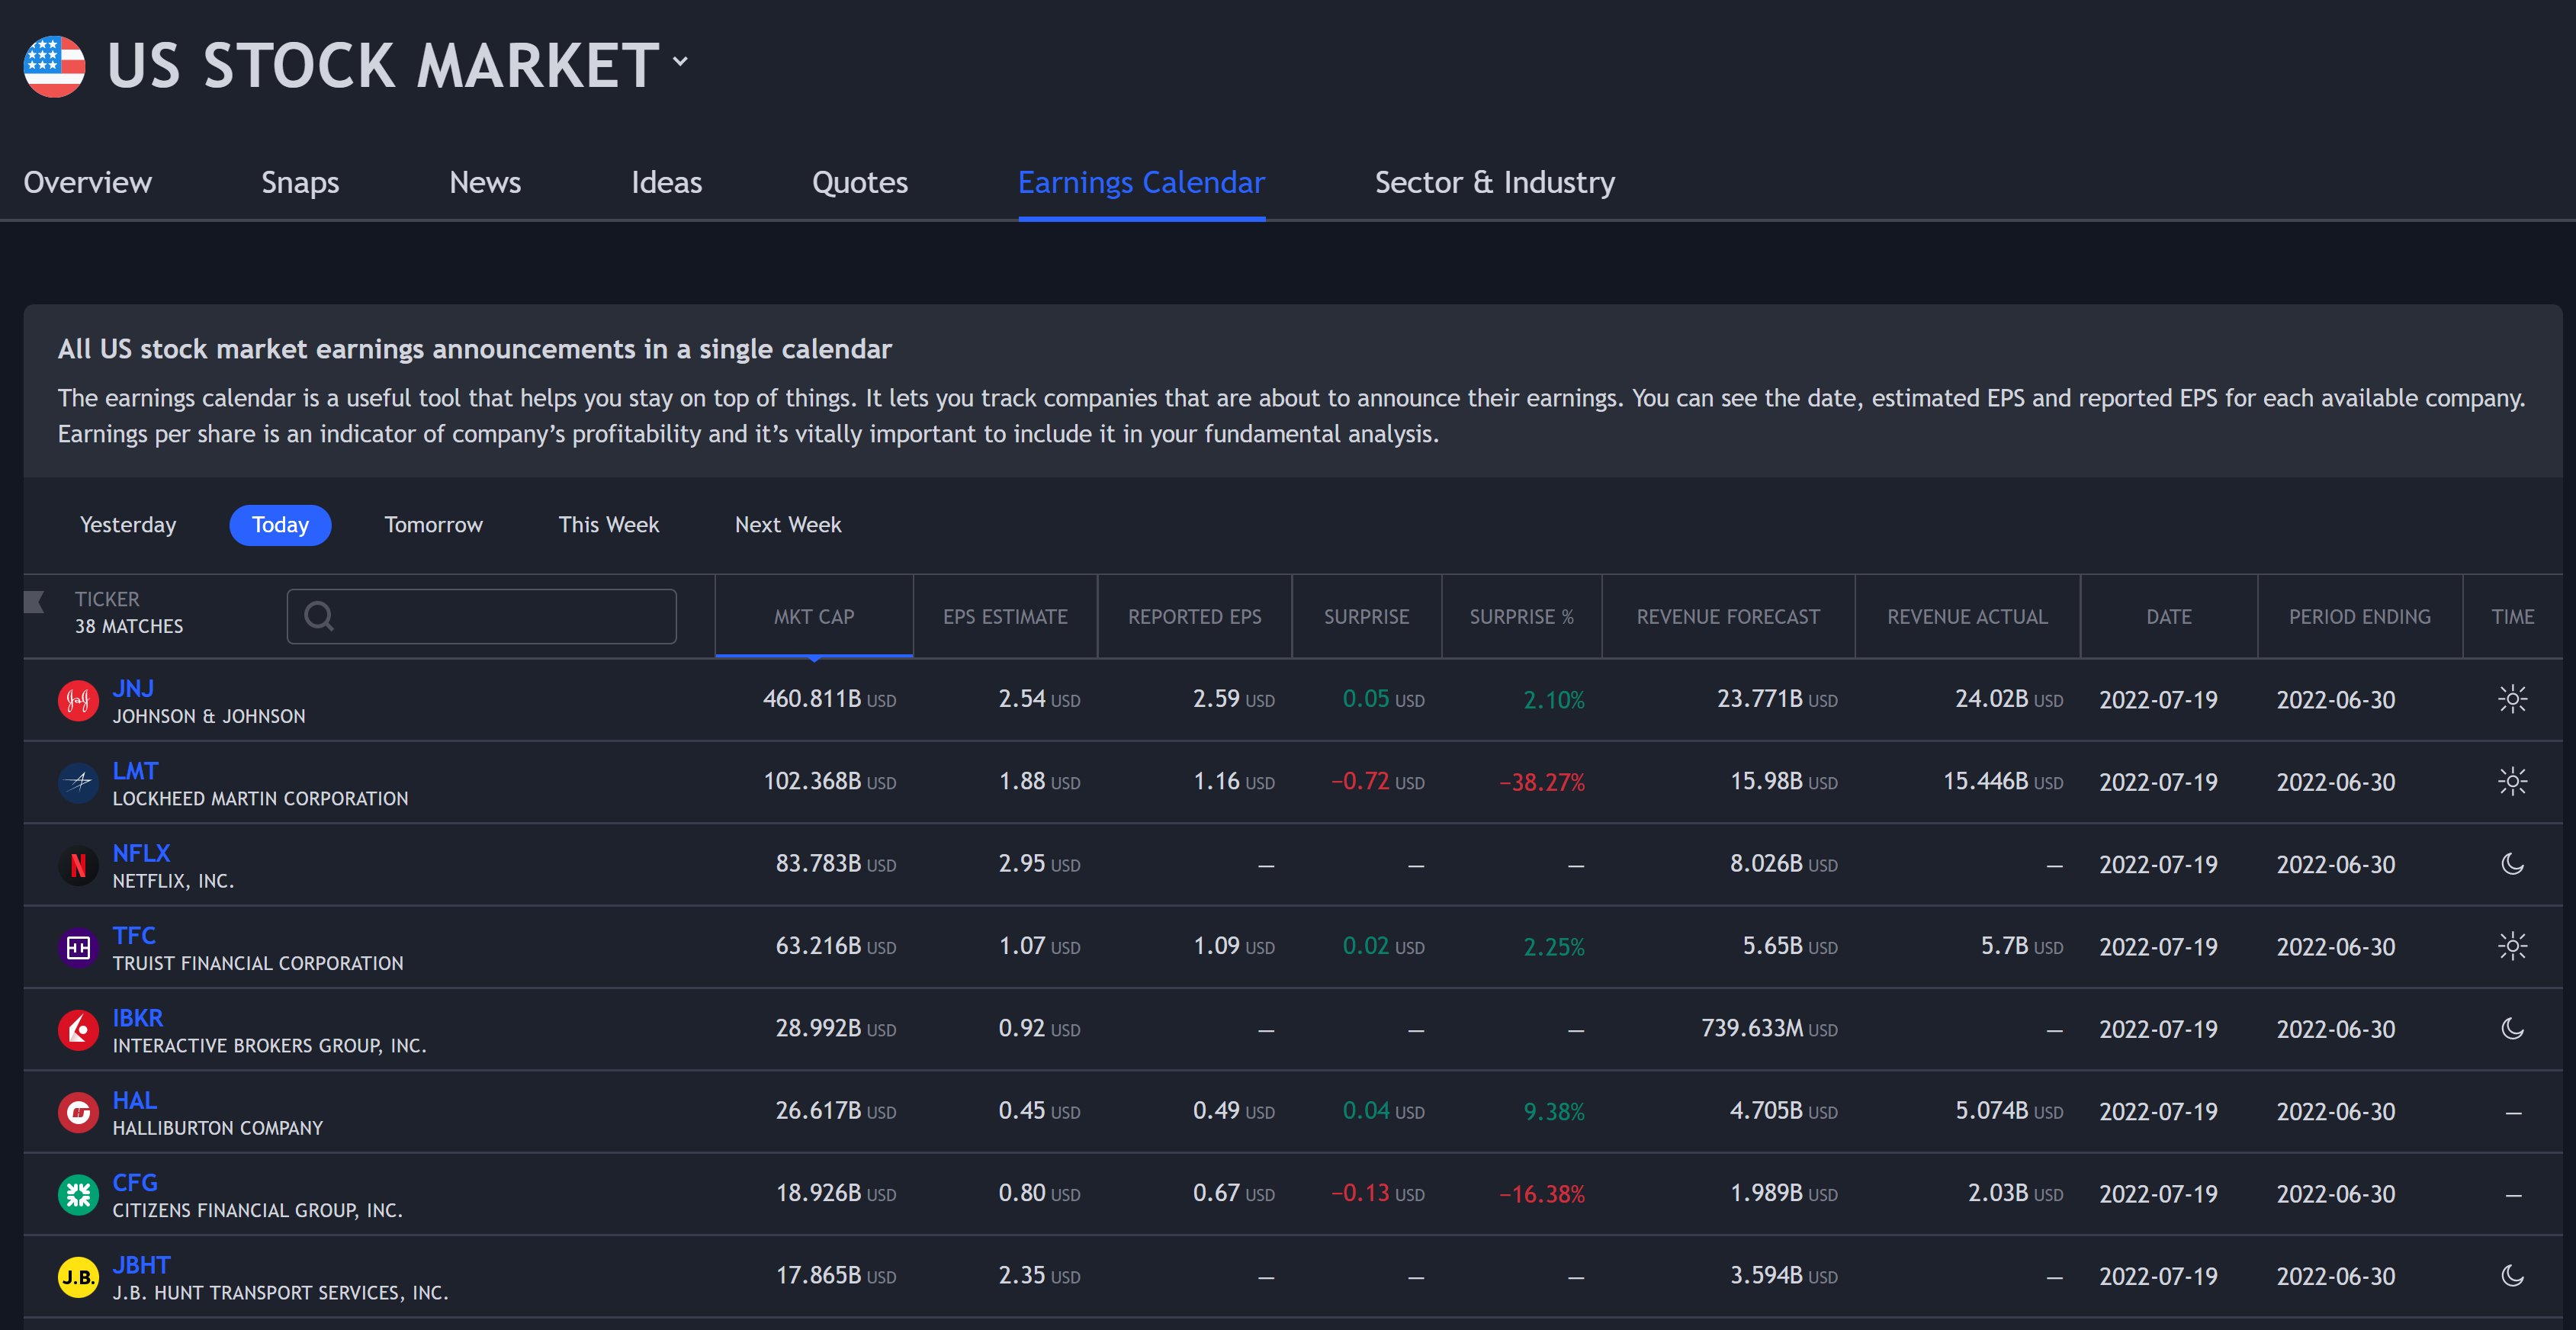Click reported EPS 0.67 USD
Screen dimensions: 2576x1330
[x=1234, y=1193]
